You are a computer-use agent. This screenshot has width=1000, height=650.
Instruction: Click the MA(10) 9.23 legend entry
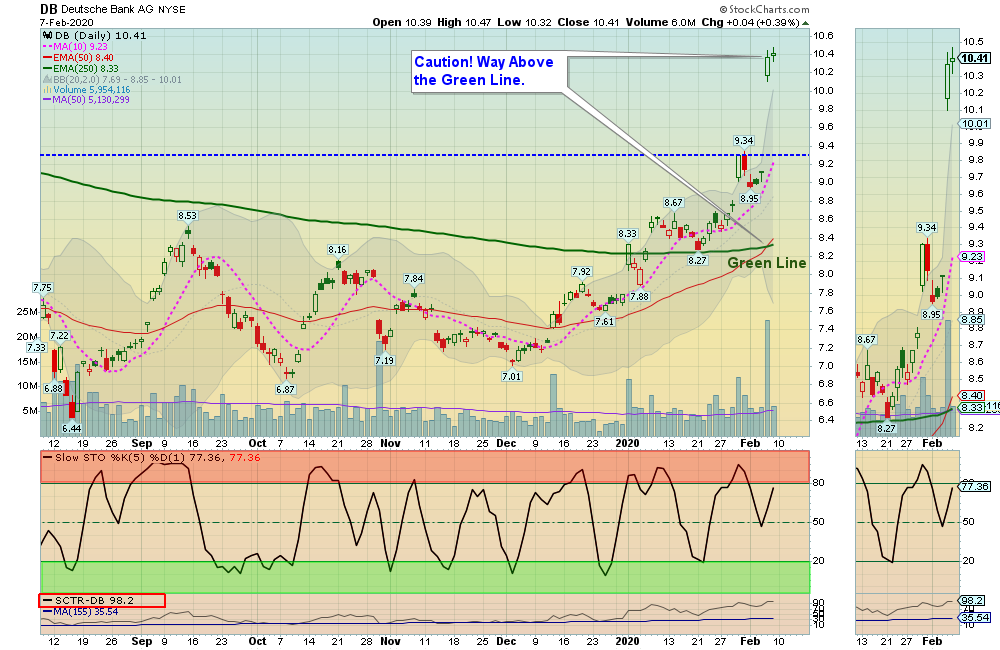[x=75, y=47]
